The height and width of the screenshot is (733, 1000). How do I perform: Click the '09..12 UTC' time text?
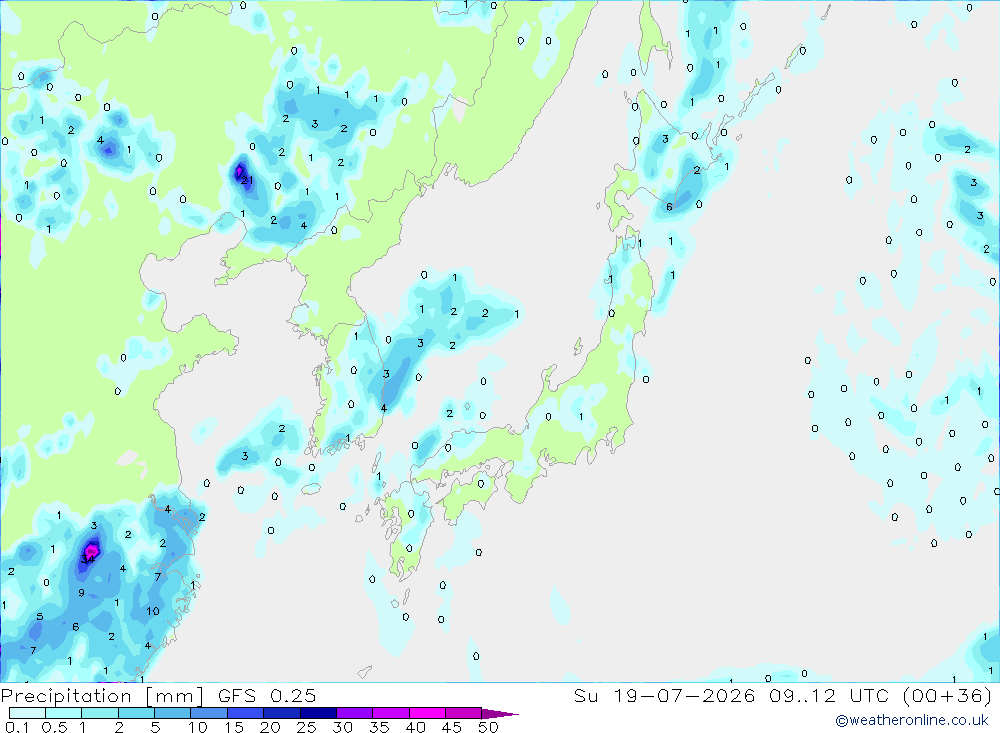point(831,695)
